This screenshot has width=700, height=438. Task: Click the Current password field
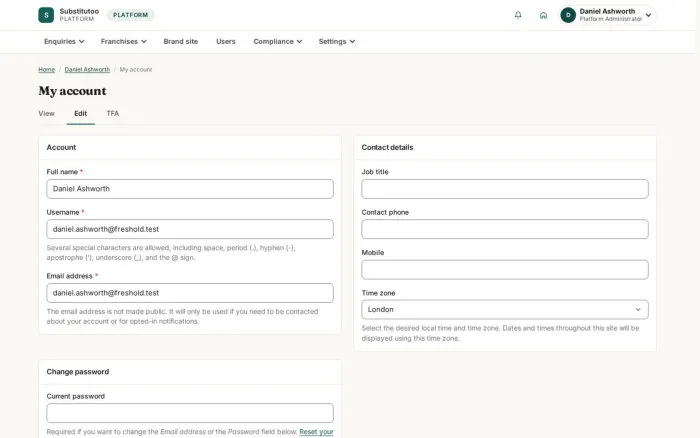190,413
